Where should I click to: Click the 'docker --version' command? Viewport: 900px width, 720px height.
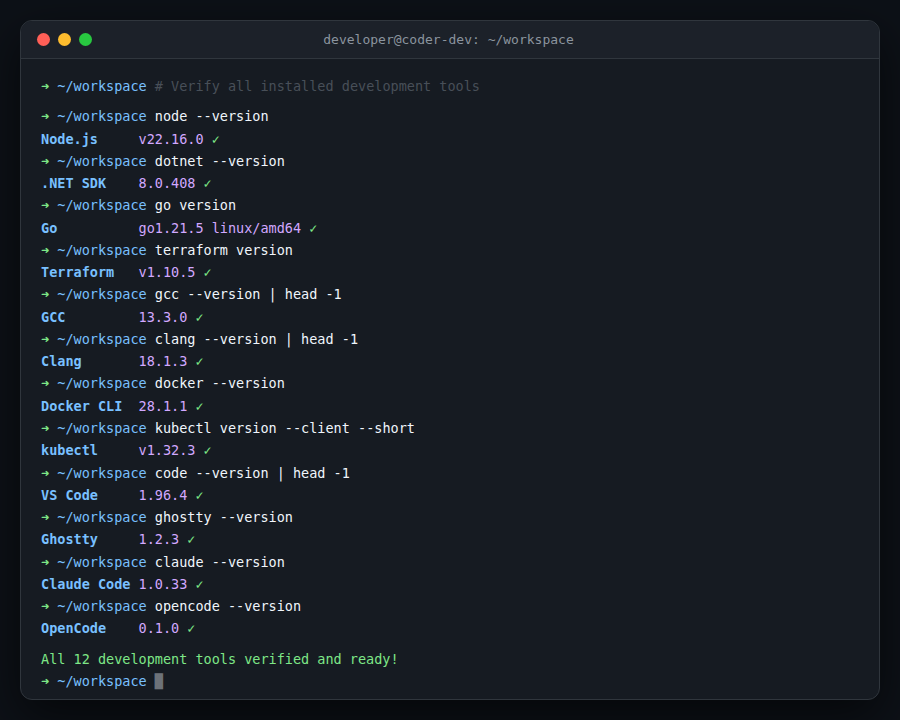220,384
